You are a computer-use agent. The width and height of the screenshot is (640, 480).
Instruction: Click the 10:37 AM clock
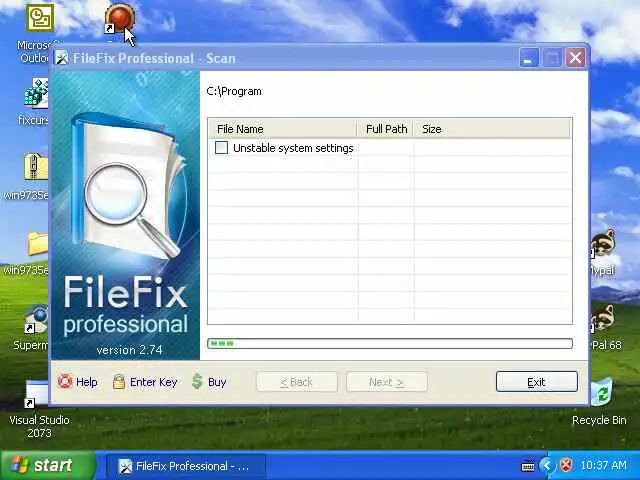coord(603,465)
